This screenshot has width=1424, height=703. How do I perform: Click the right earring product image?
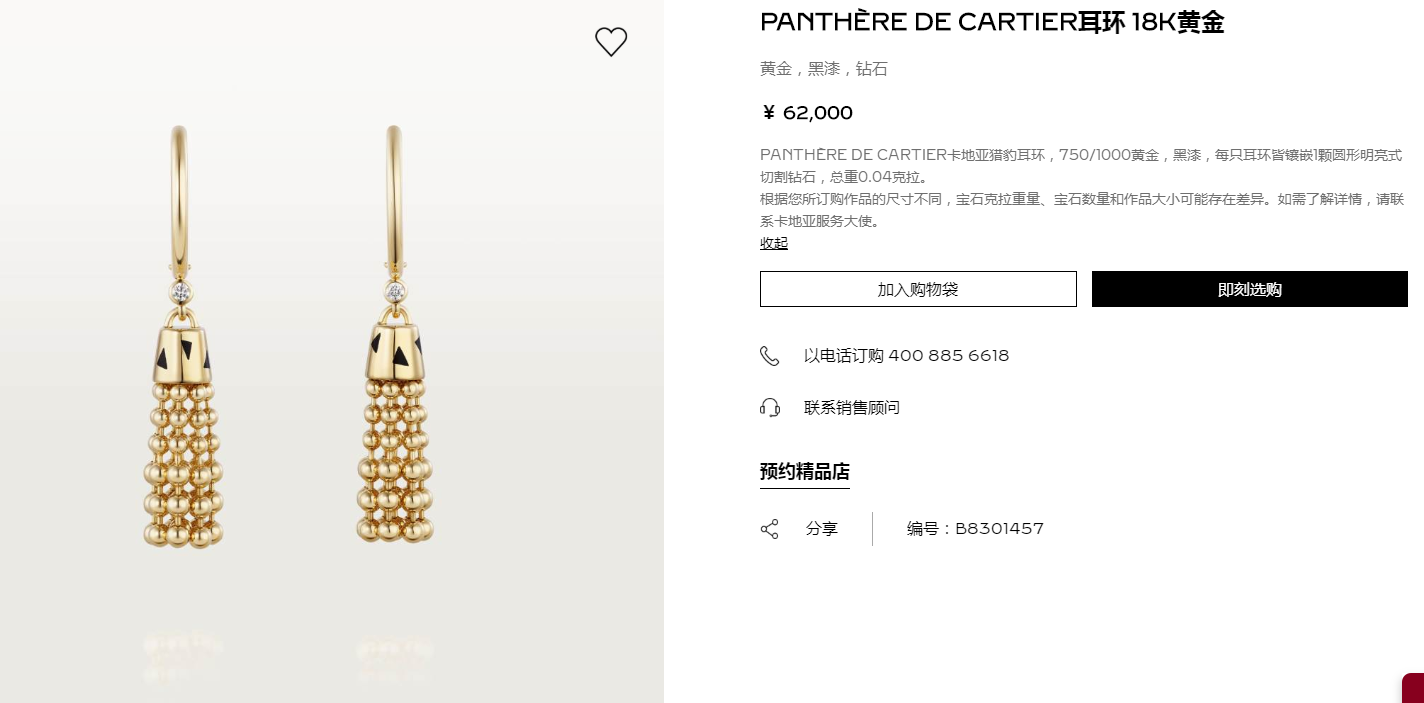tap(396, 335)
